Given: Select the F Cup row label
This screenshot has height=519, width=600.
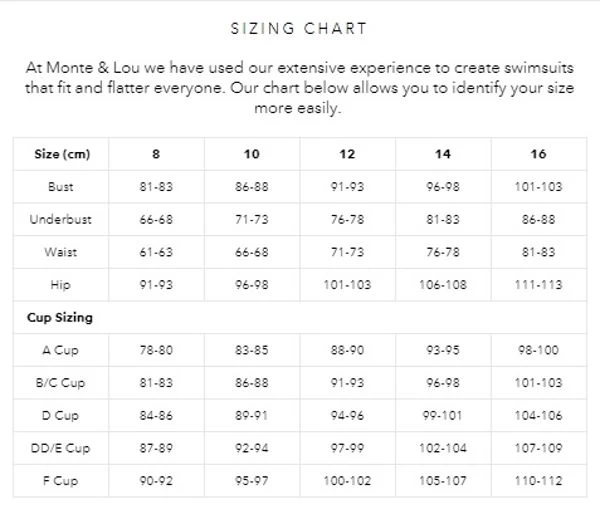Looking at the screenshot, I should click(61, 481).
